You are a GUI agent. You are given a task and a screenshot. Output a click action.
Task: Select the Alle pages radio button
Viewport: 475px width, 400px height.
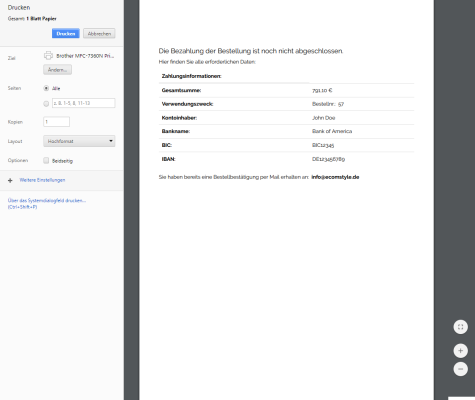(46, 88)
